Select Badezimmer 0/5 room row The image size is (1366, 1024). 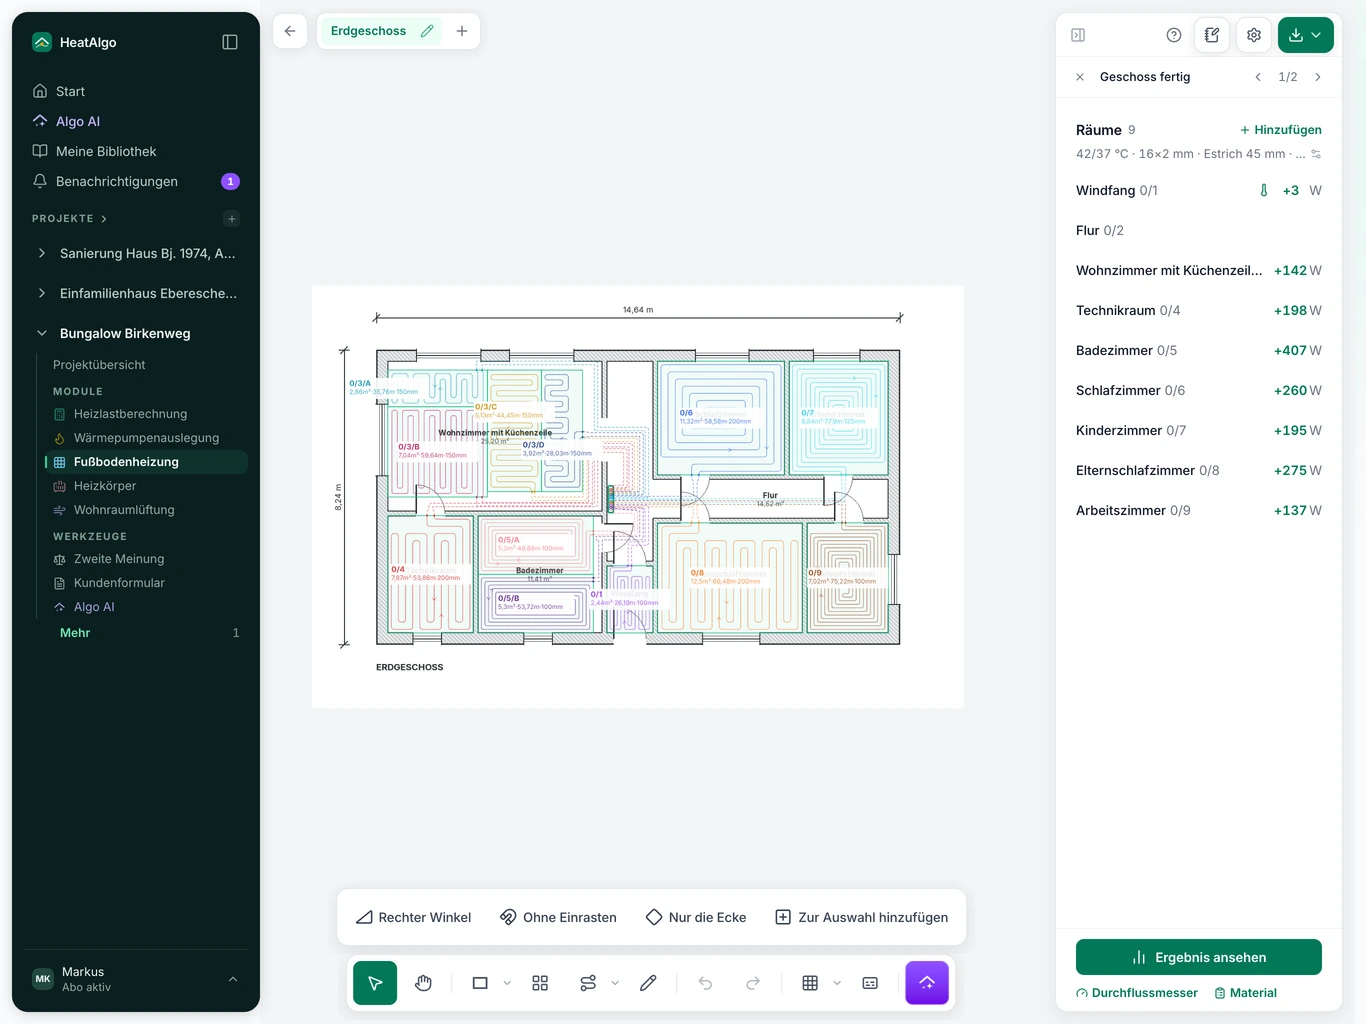click(1199, 350)
